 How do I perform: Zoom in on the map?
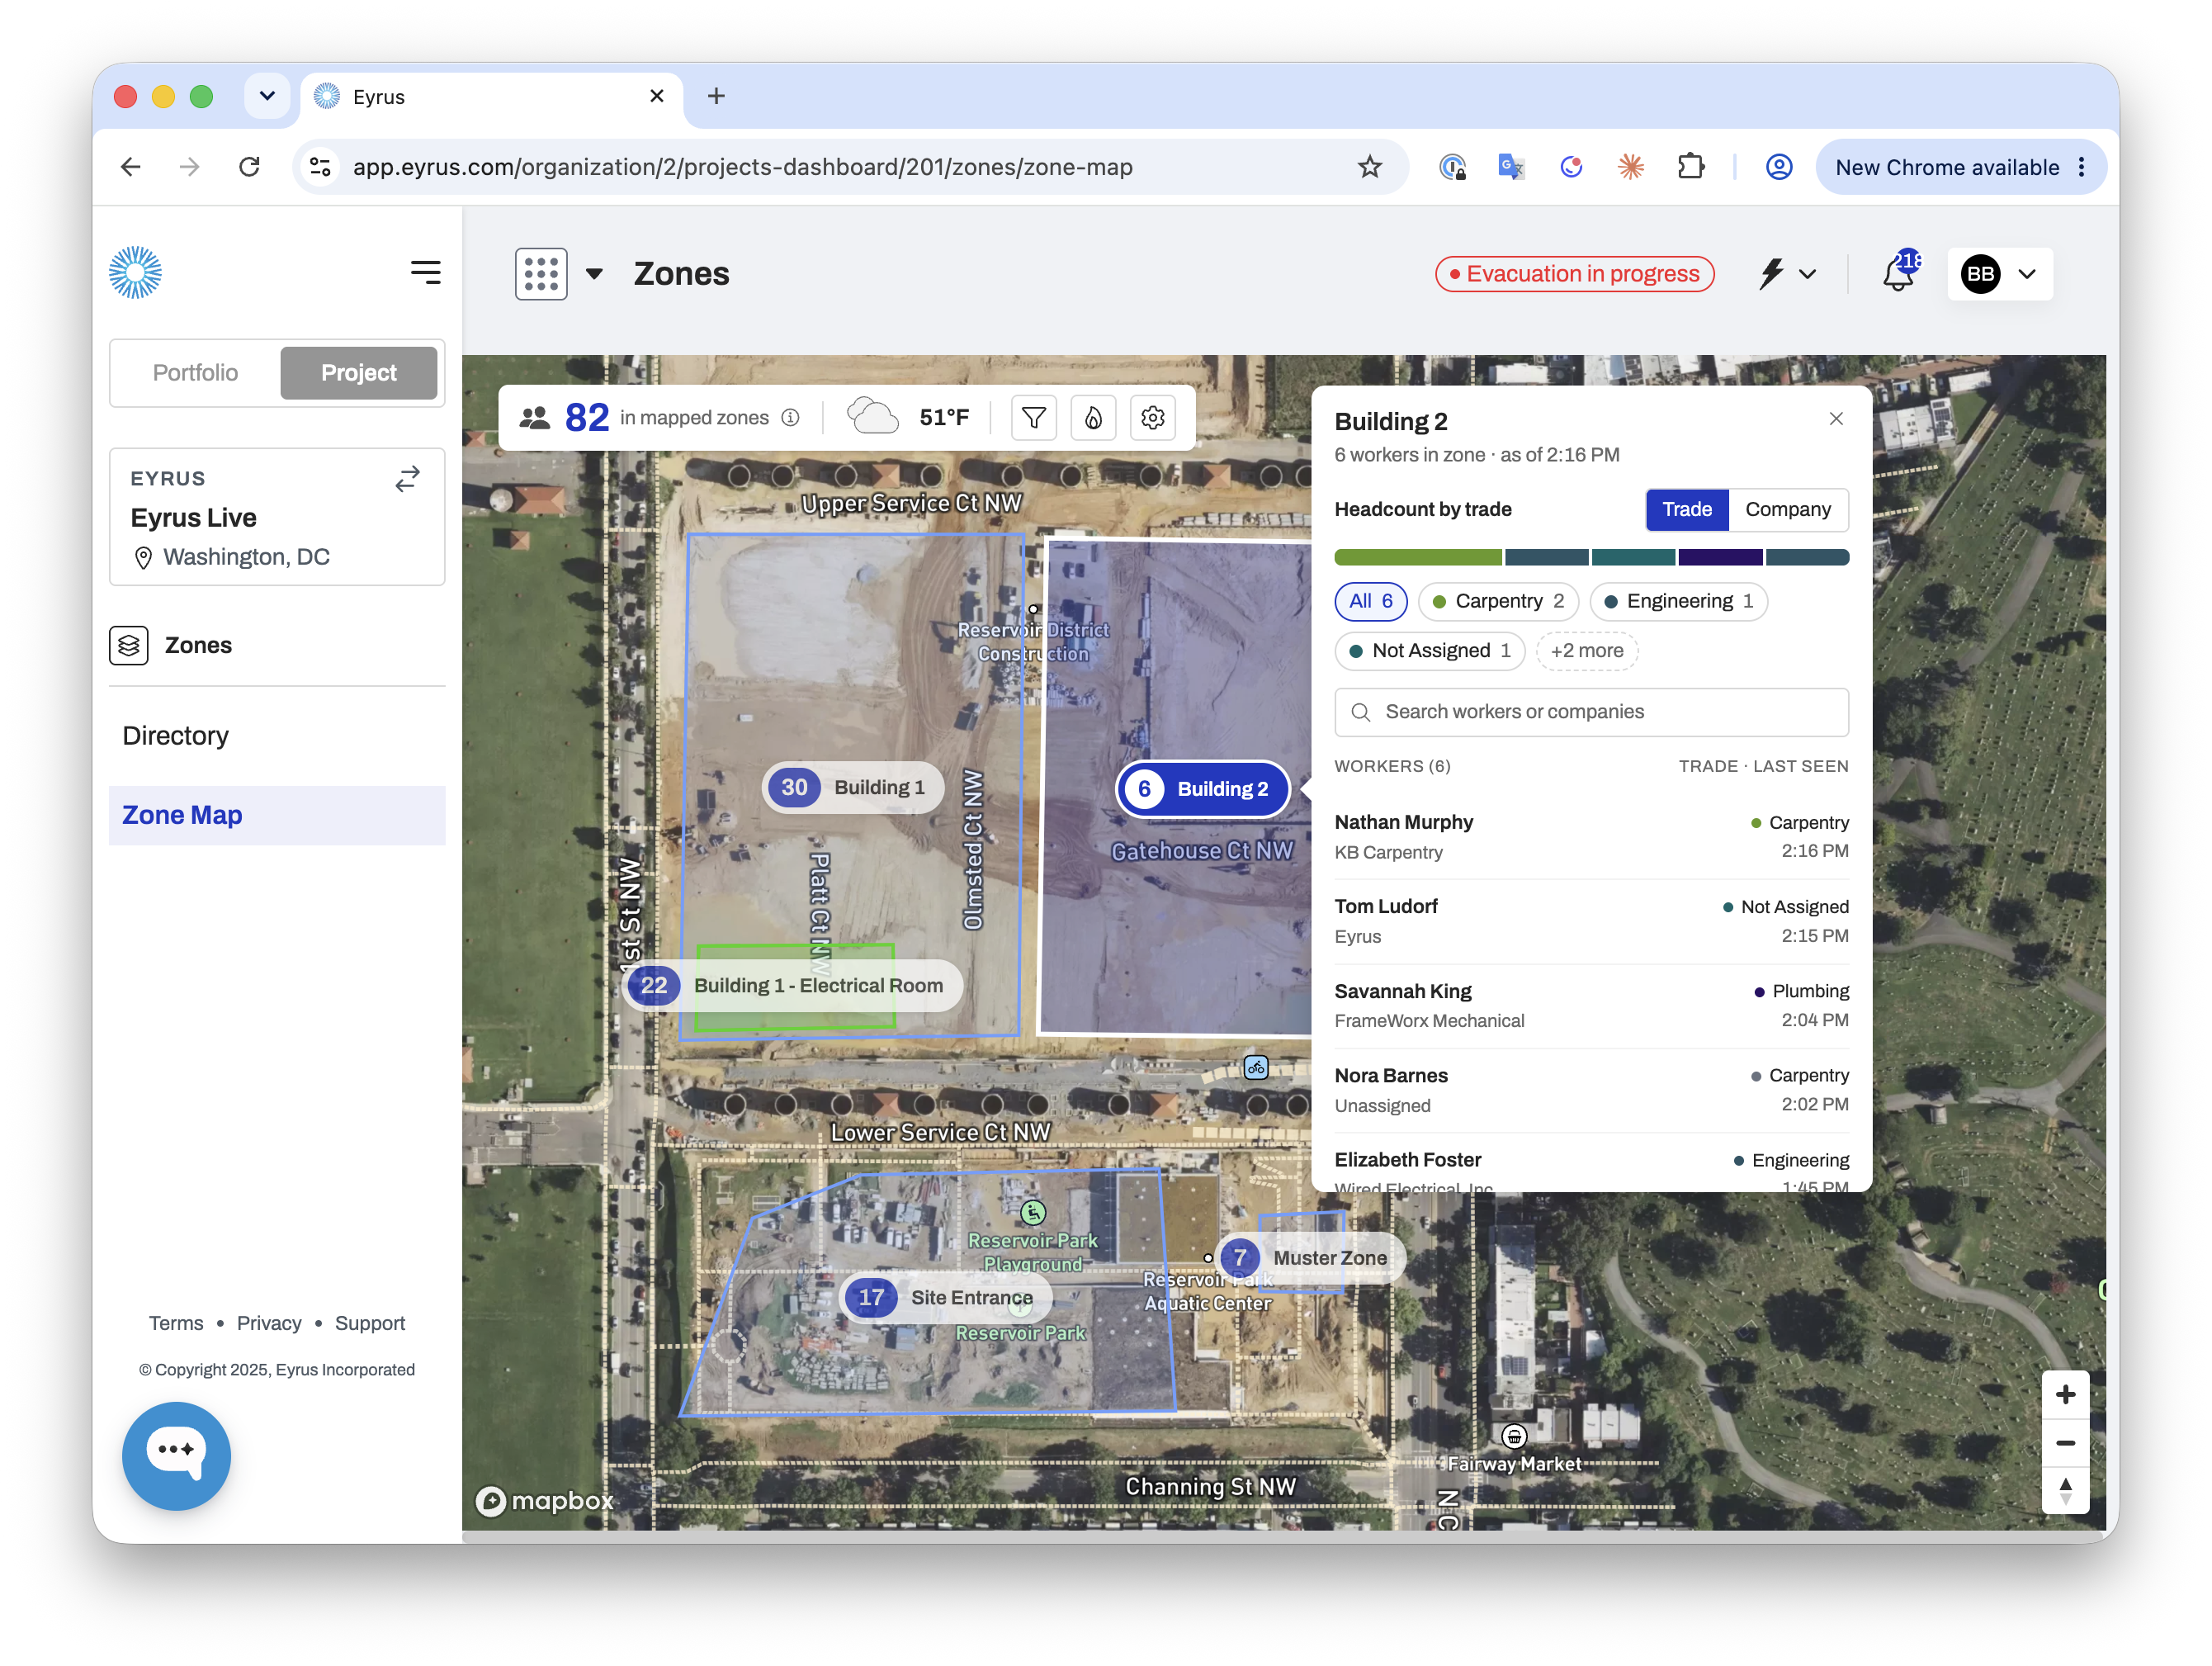pyautogui.click(x=2065, y=1394)
